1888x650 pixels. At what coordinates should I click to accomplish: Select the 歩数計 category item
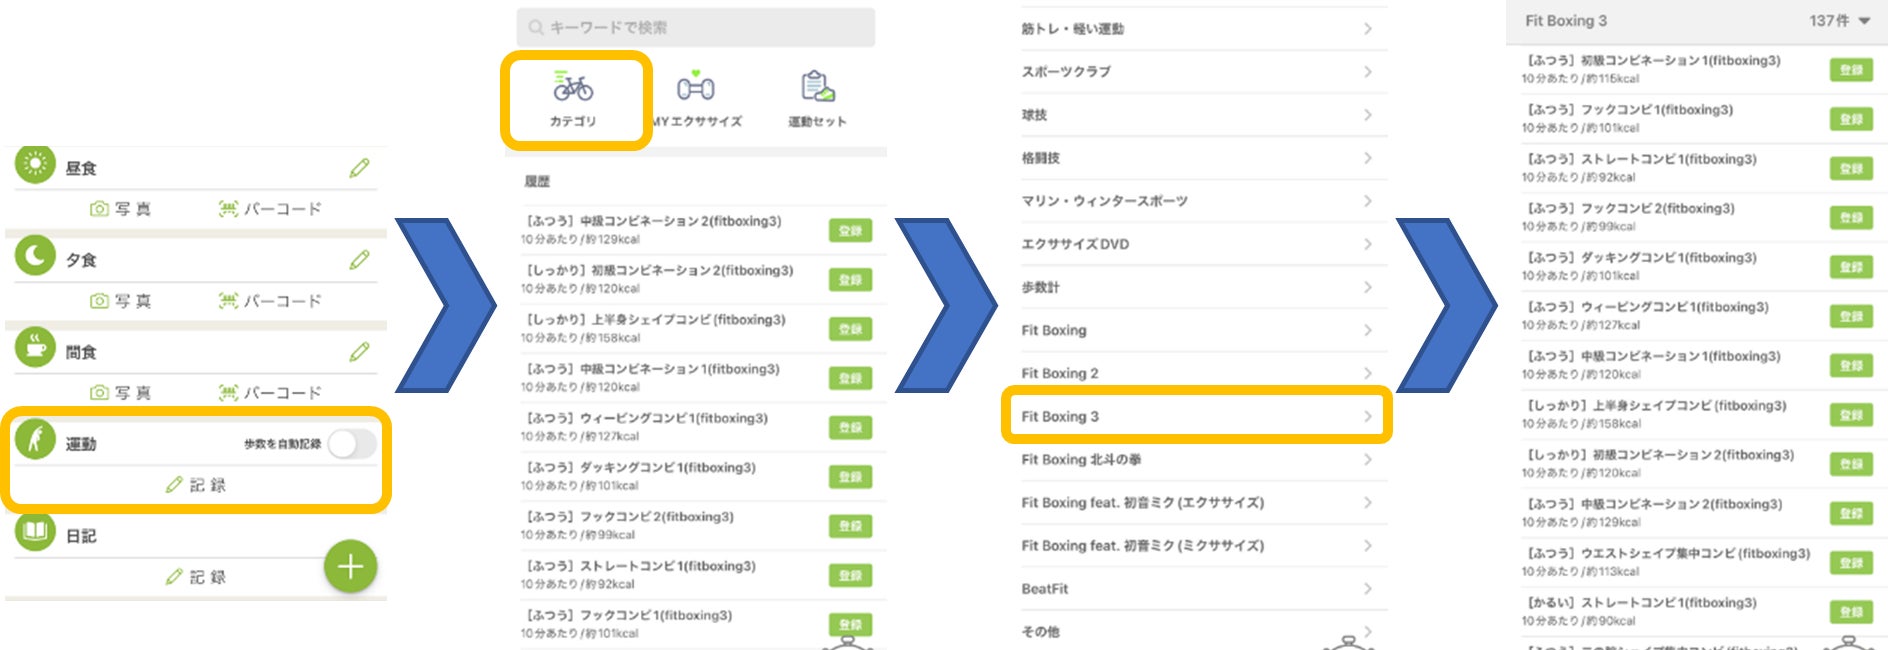[1195, 287]
